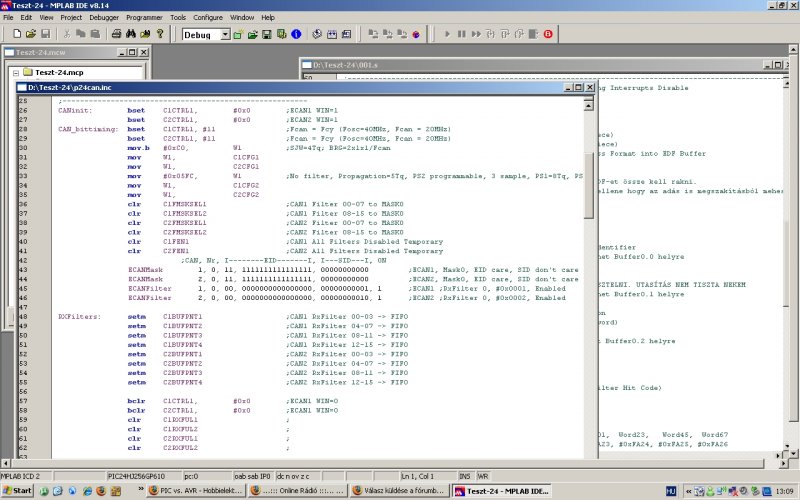This screenshot has height=500, width=800.
Task: Click the HU language indicator in tray
Action: tap(671, 491)
